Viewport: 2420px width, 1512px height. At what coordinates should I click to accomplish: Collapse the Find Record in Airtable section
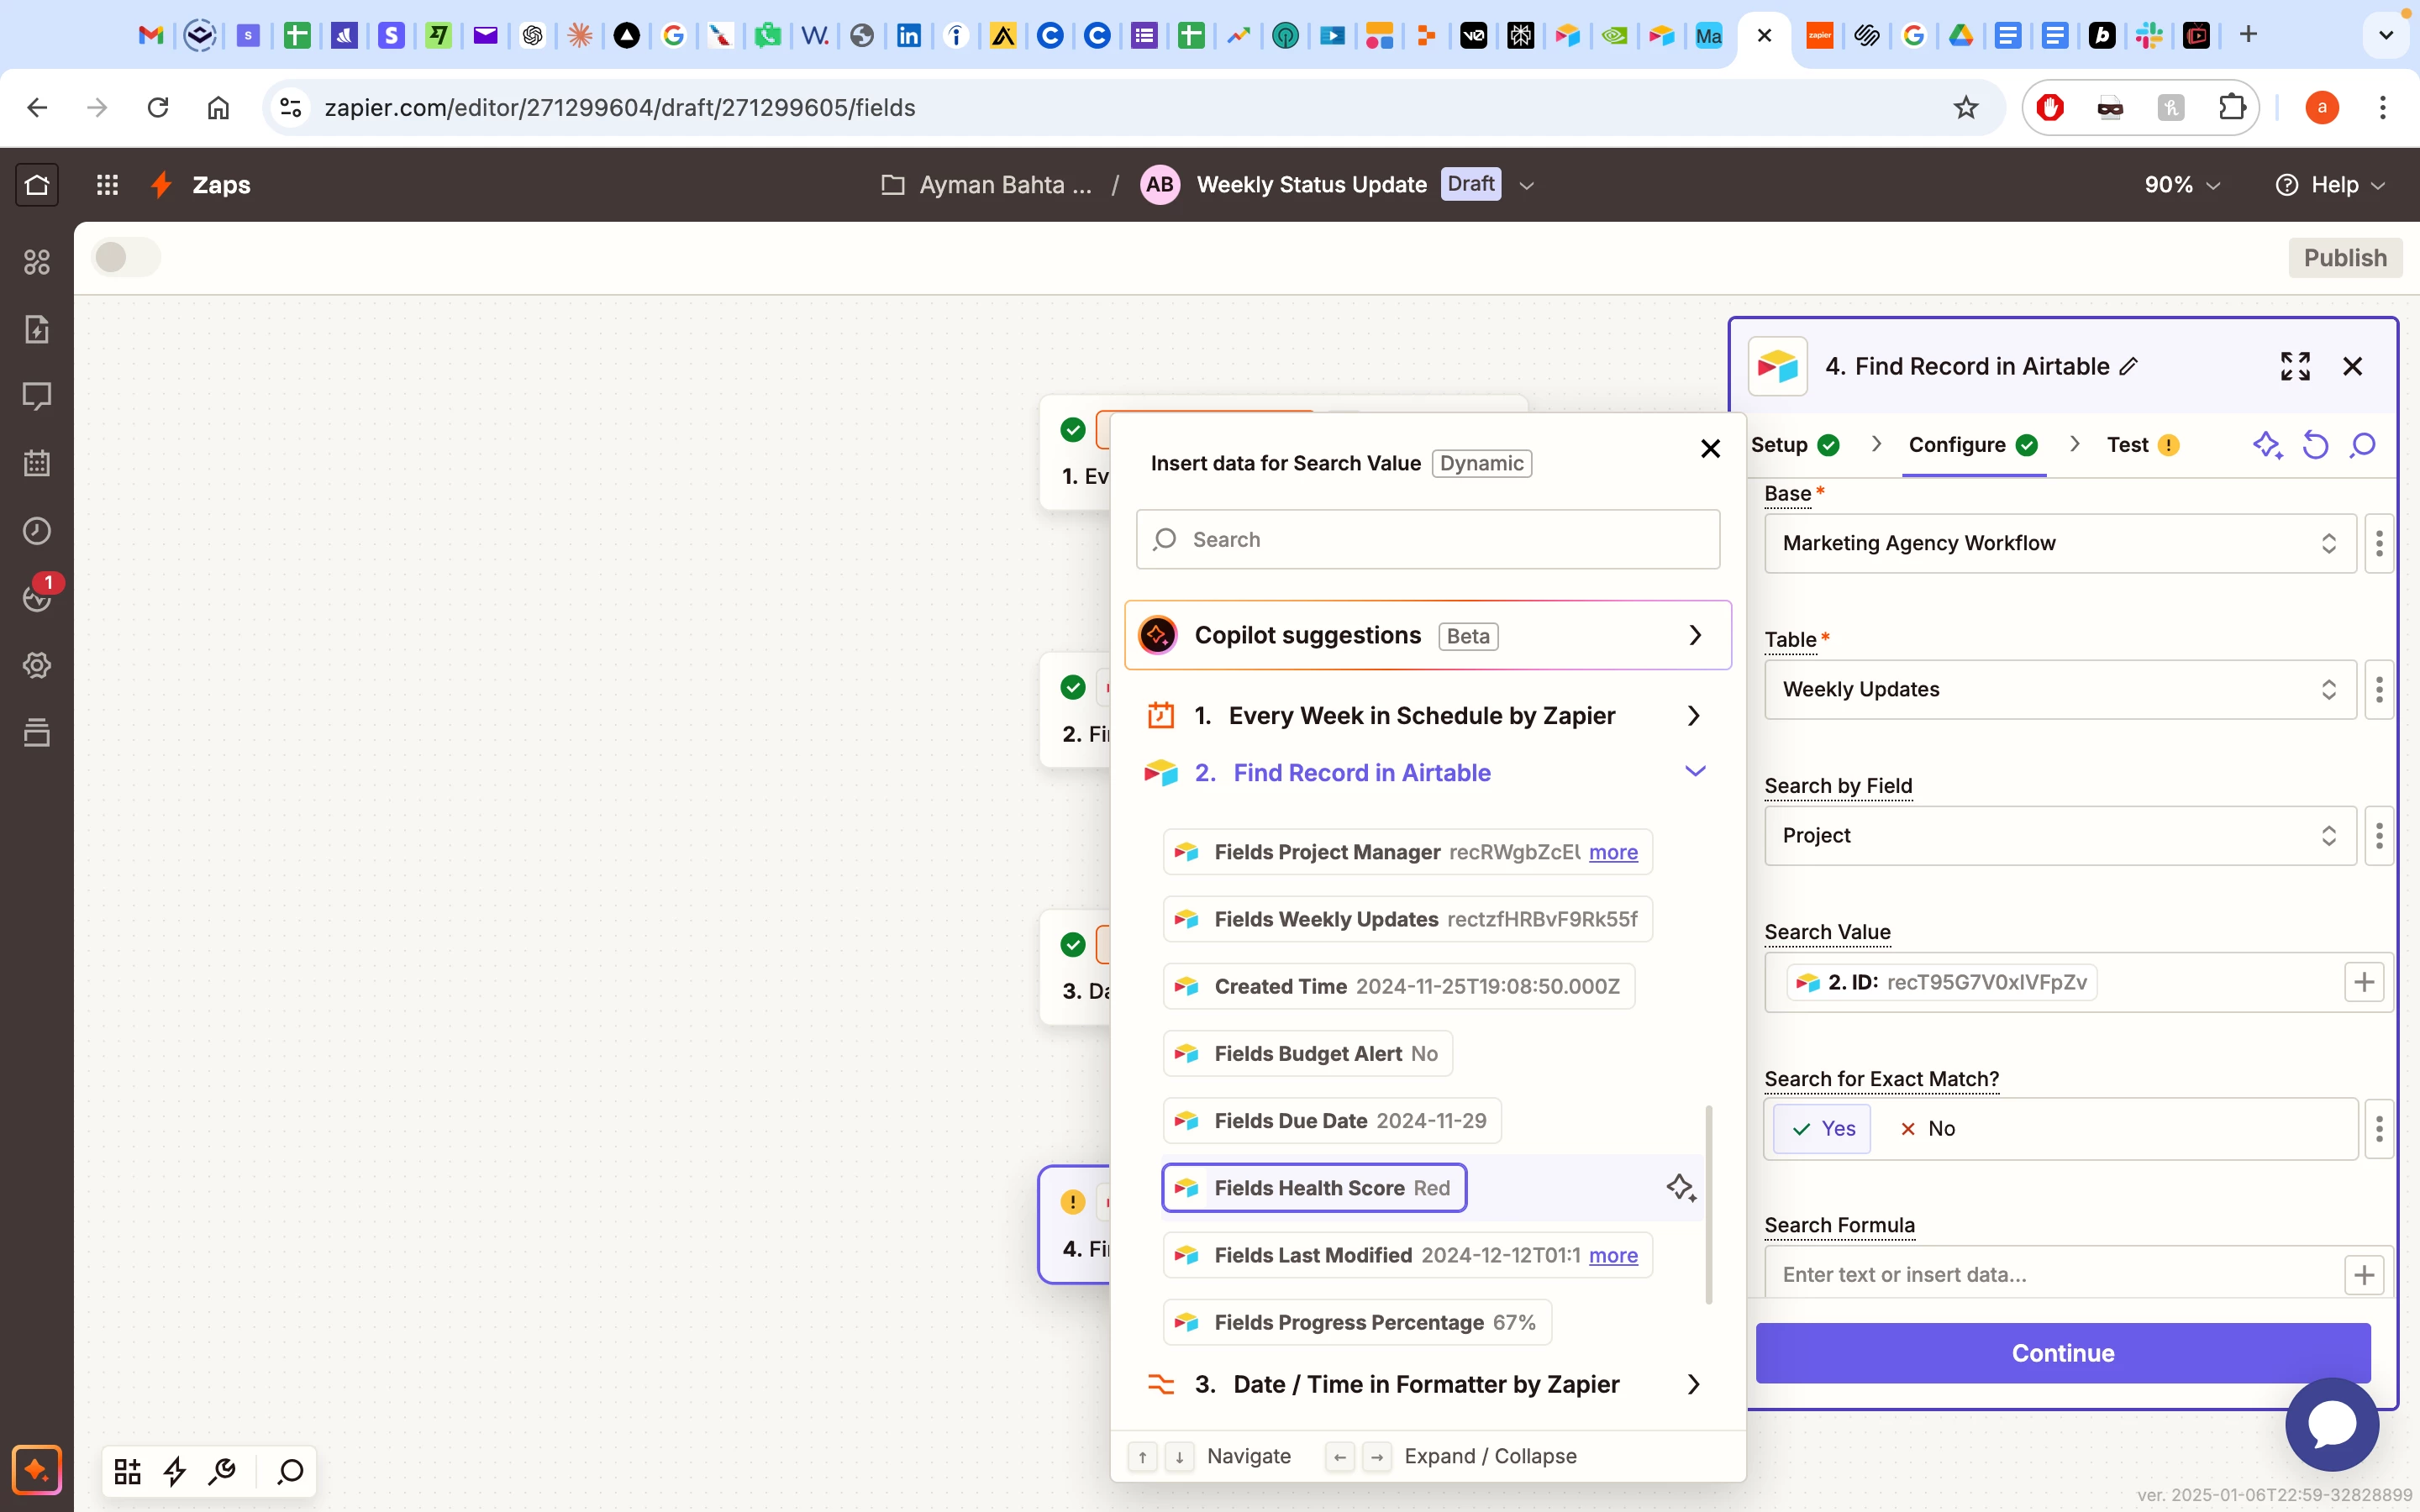tap(1694, 772)
